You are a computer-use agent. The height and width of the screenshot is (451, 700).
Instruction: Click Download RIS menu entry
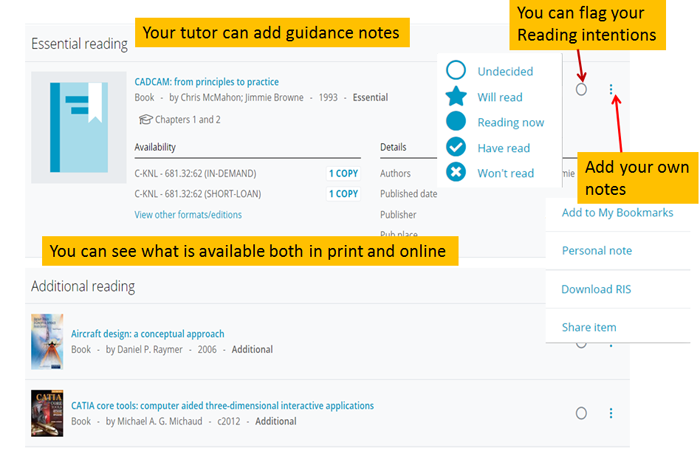pos(596,289)
